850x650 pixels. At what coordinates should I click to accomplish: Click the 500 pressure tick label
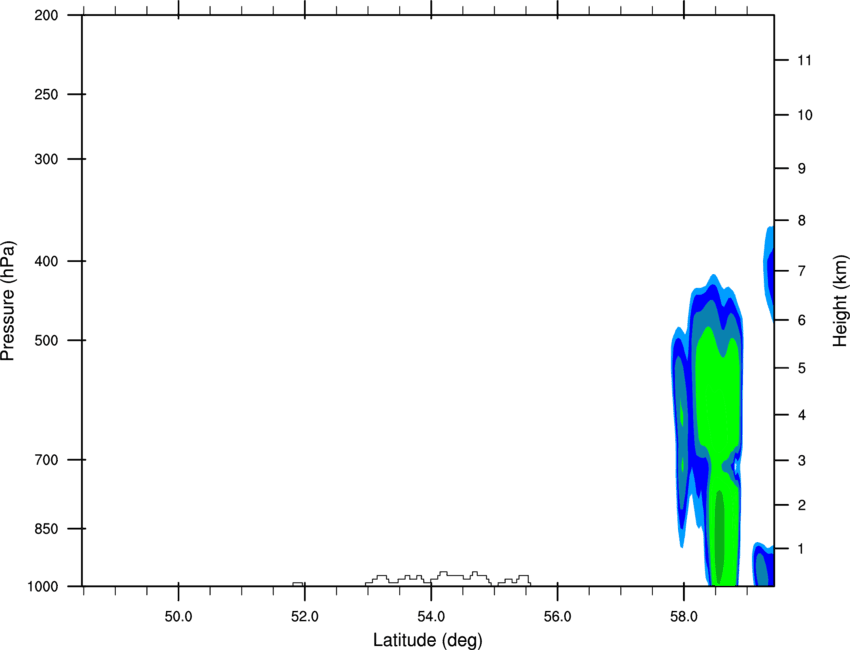[x=47, y=340]
